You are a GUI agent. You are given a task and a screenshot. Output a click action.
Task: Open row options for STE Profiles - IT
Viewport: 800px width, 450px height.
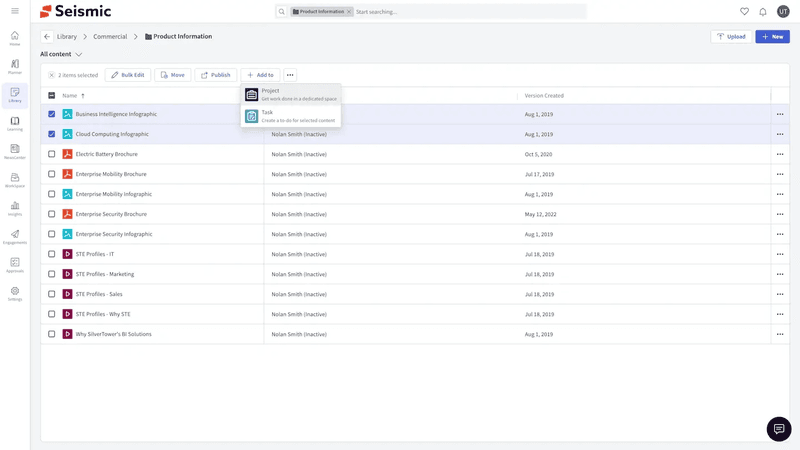[x=780, y=254]
